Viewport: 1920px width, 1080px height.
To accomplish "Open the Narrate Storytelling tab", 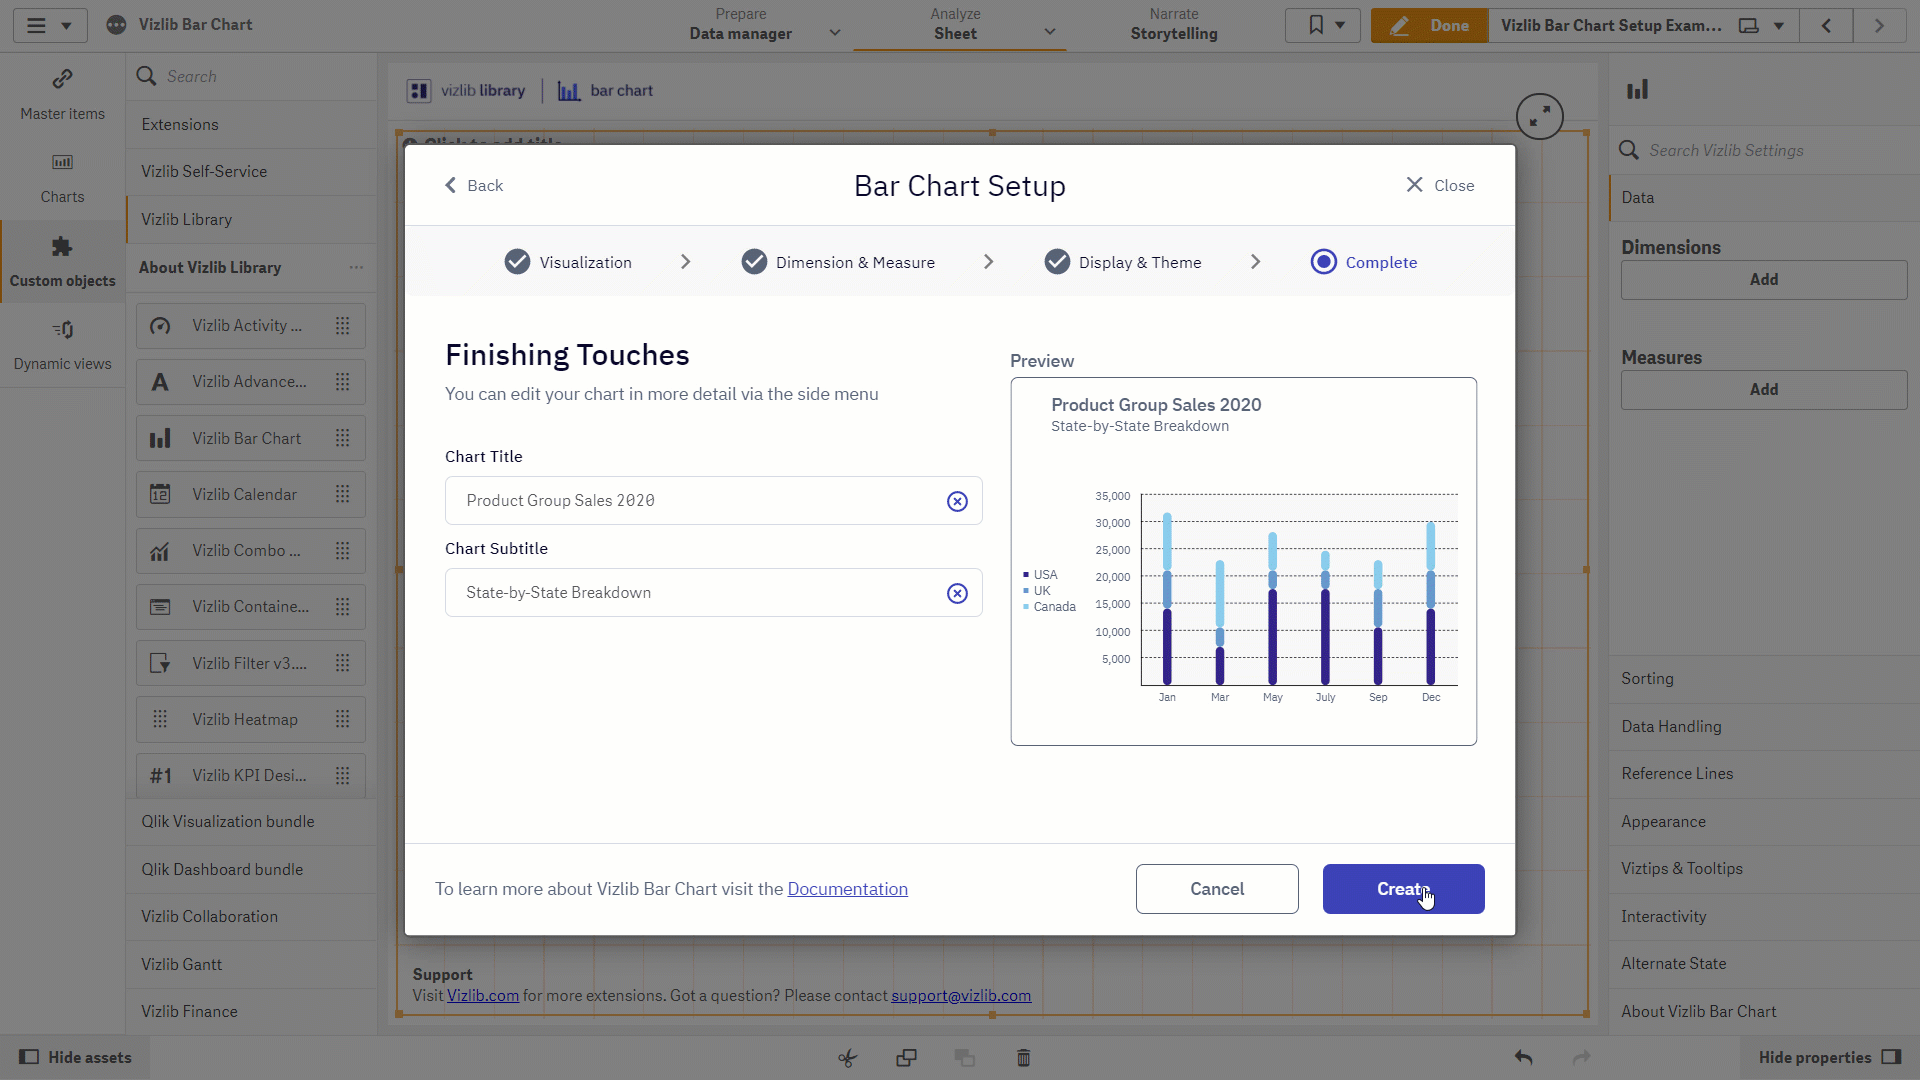I will point(1174,25).
